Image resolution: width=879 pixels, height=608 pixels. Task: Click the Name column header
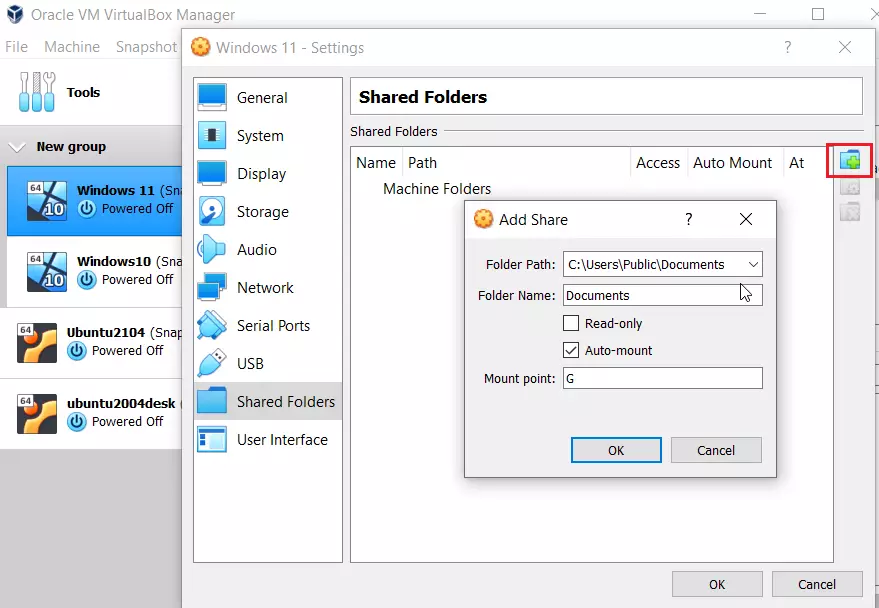(376, 163)
